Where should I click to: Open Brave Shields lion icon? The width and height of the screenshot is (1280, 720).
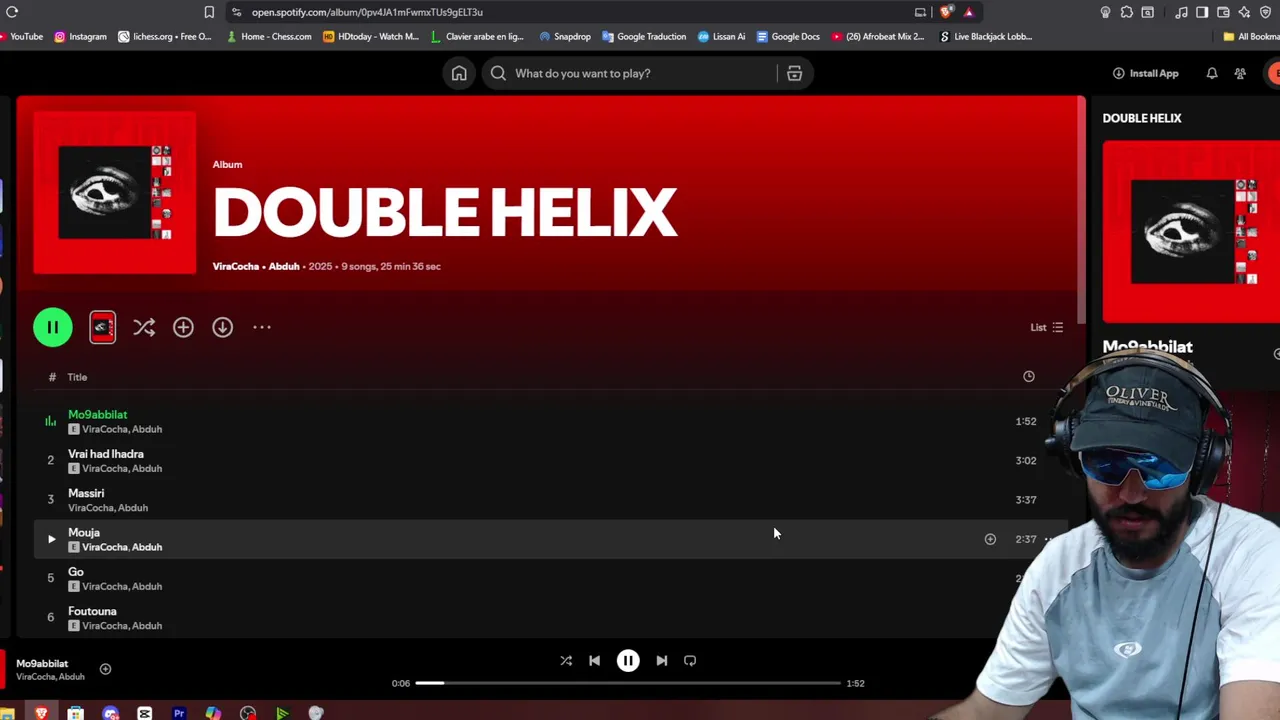pos(946,12)
